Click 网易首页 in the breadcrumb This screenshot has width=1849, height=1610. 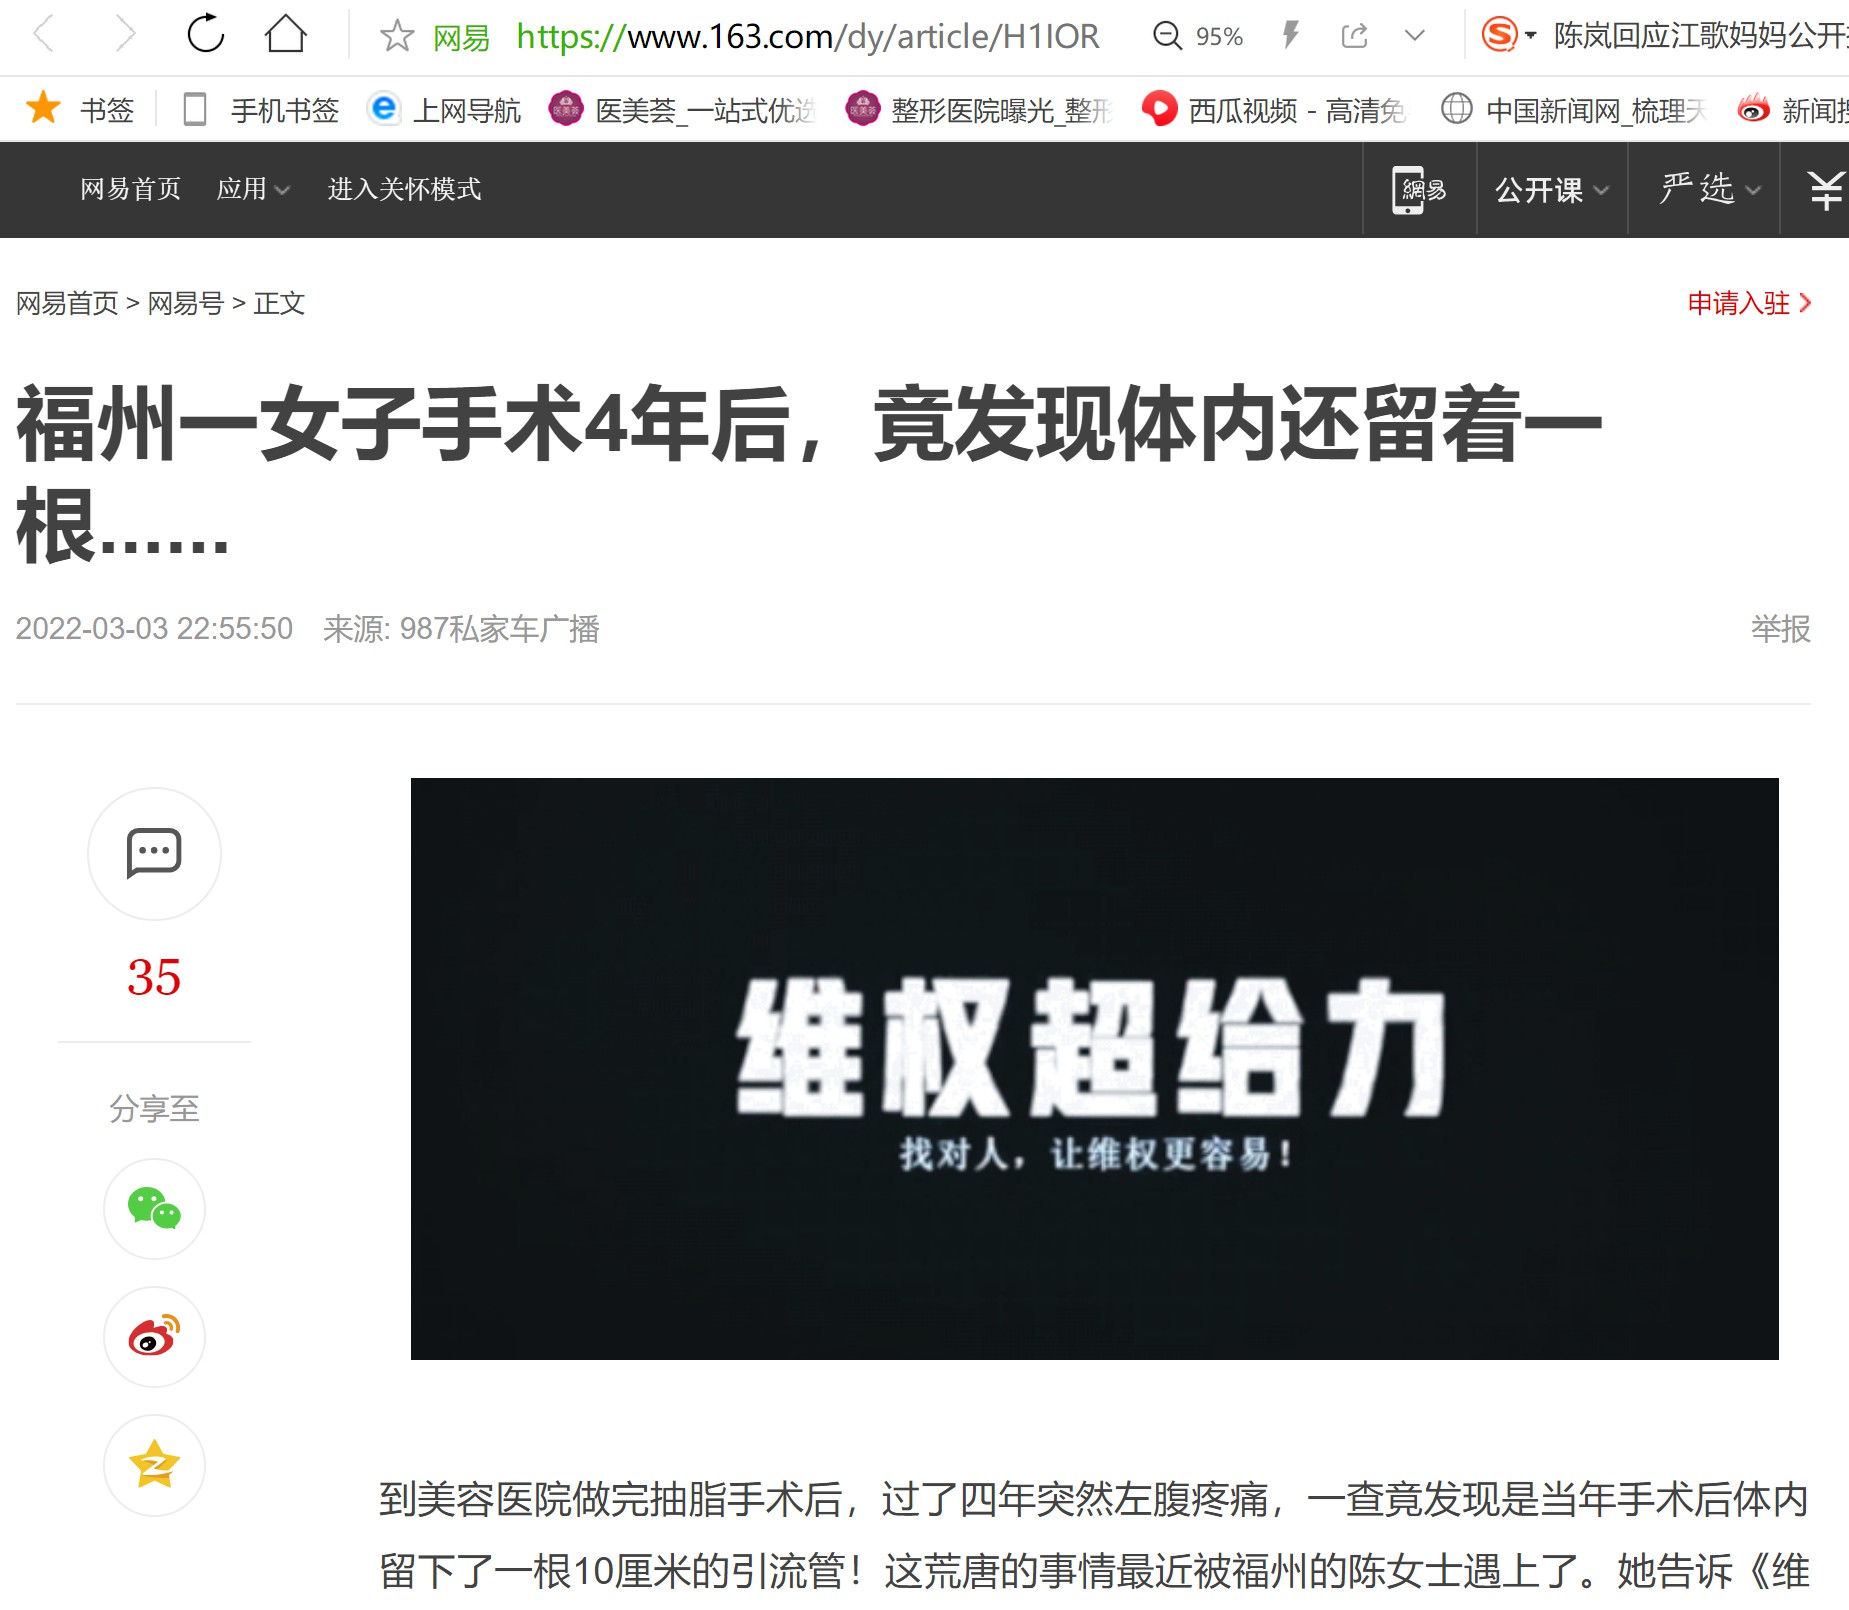(x=67, y=303)
